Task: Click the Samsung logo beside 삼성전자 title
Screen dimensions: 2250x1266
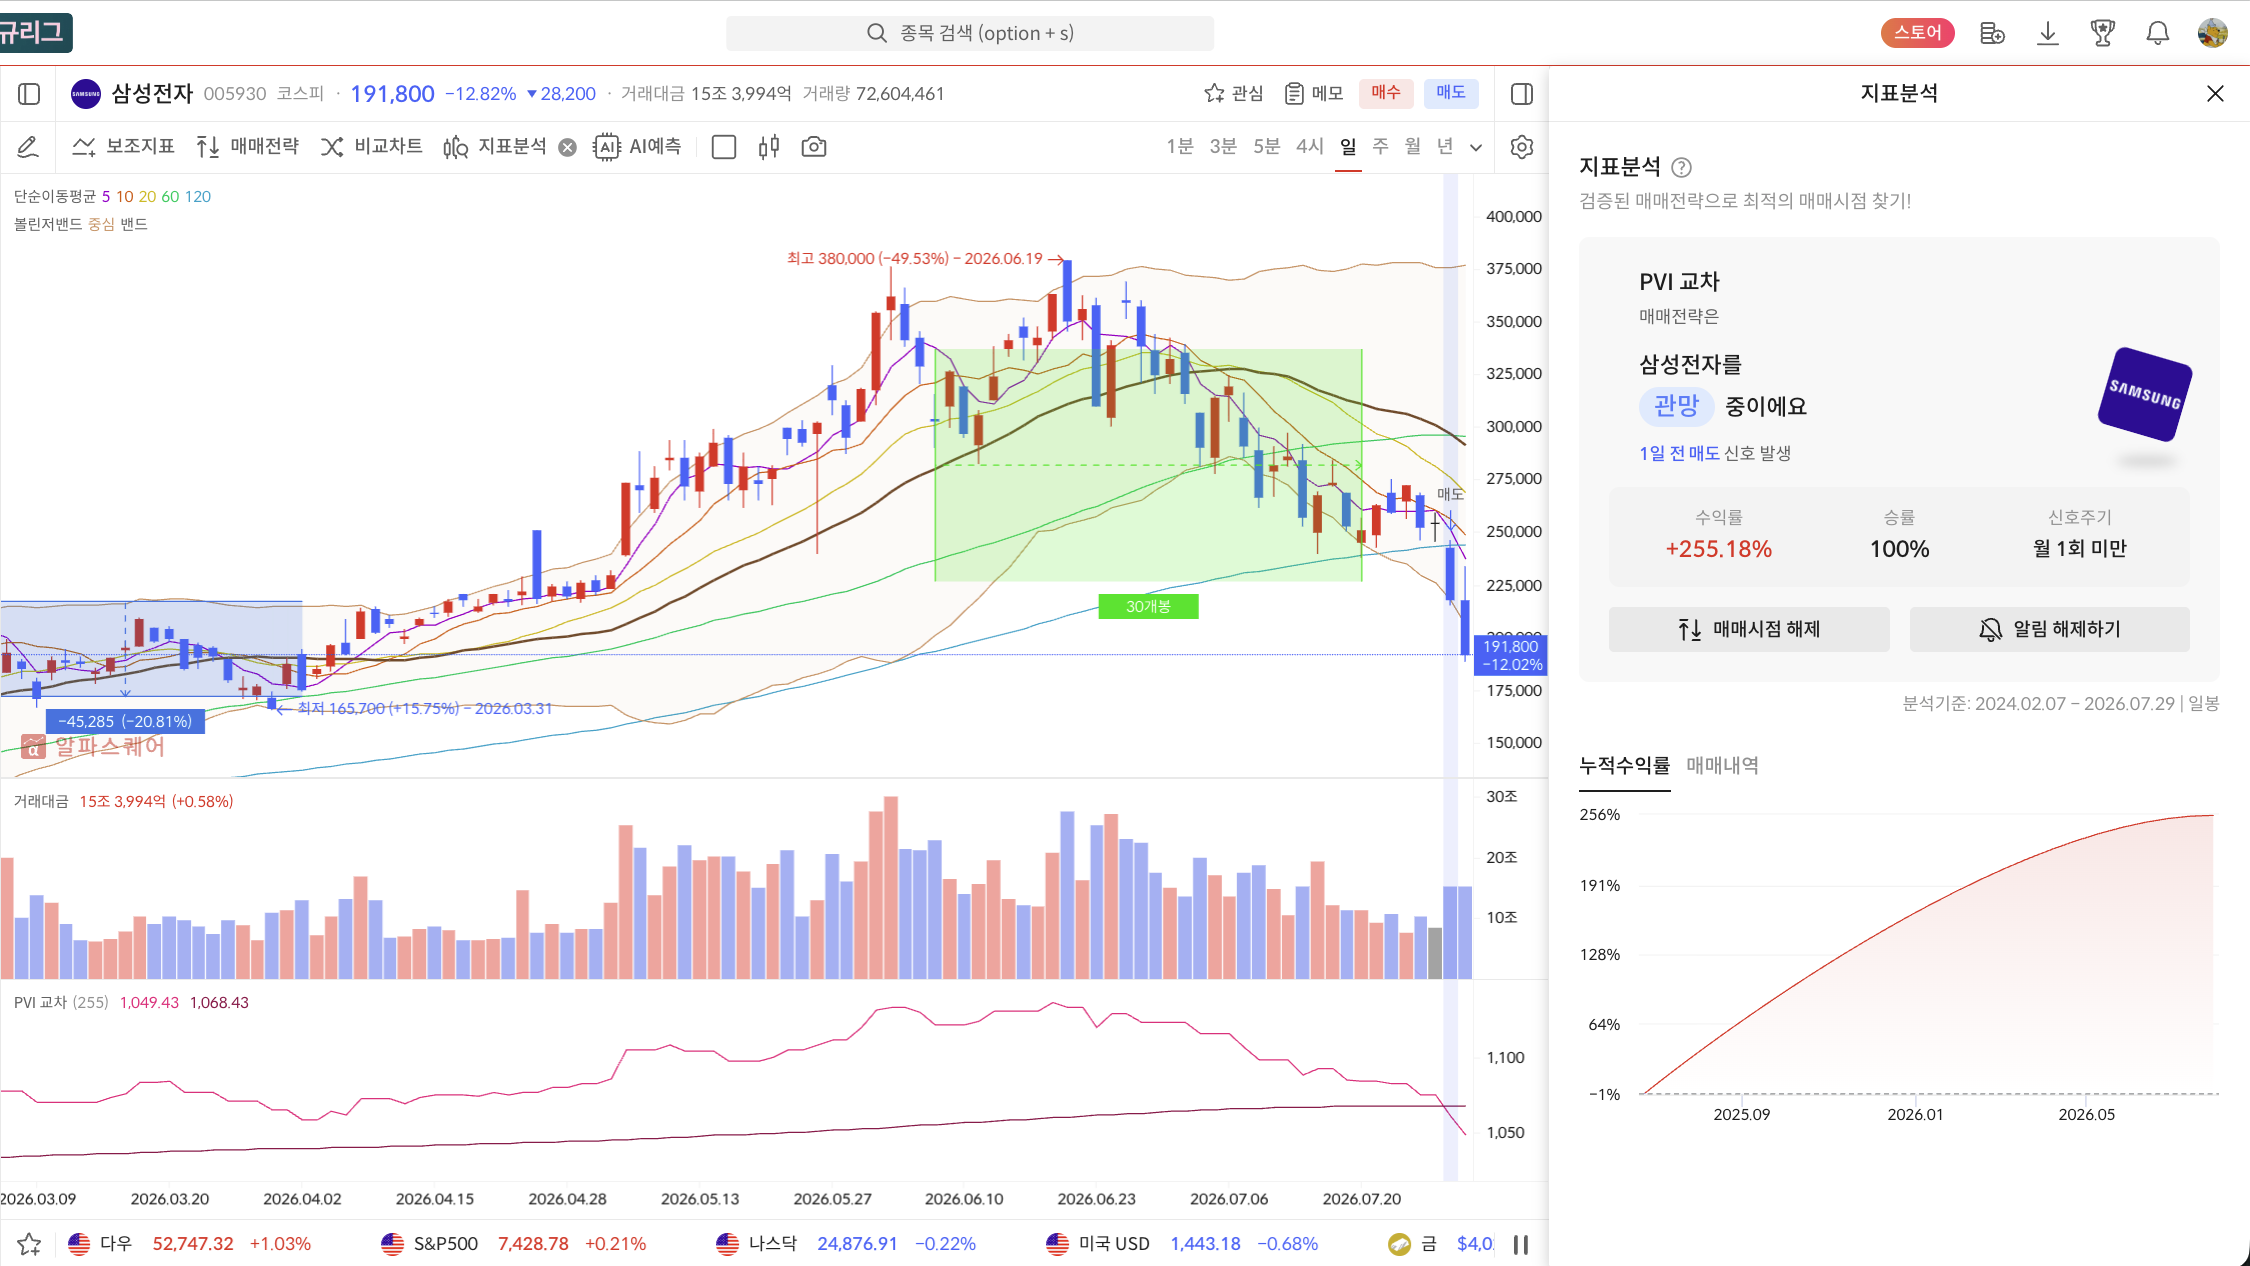Action: [86, 94]
